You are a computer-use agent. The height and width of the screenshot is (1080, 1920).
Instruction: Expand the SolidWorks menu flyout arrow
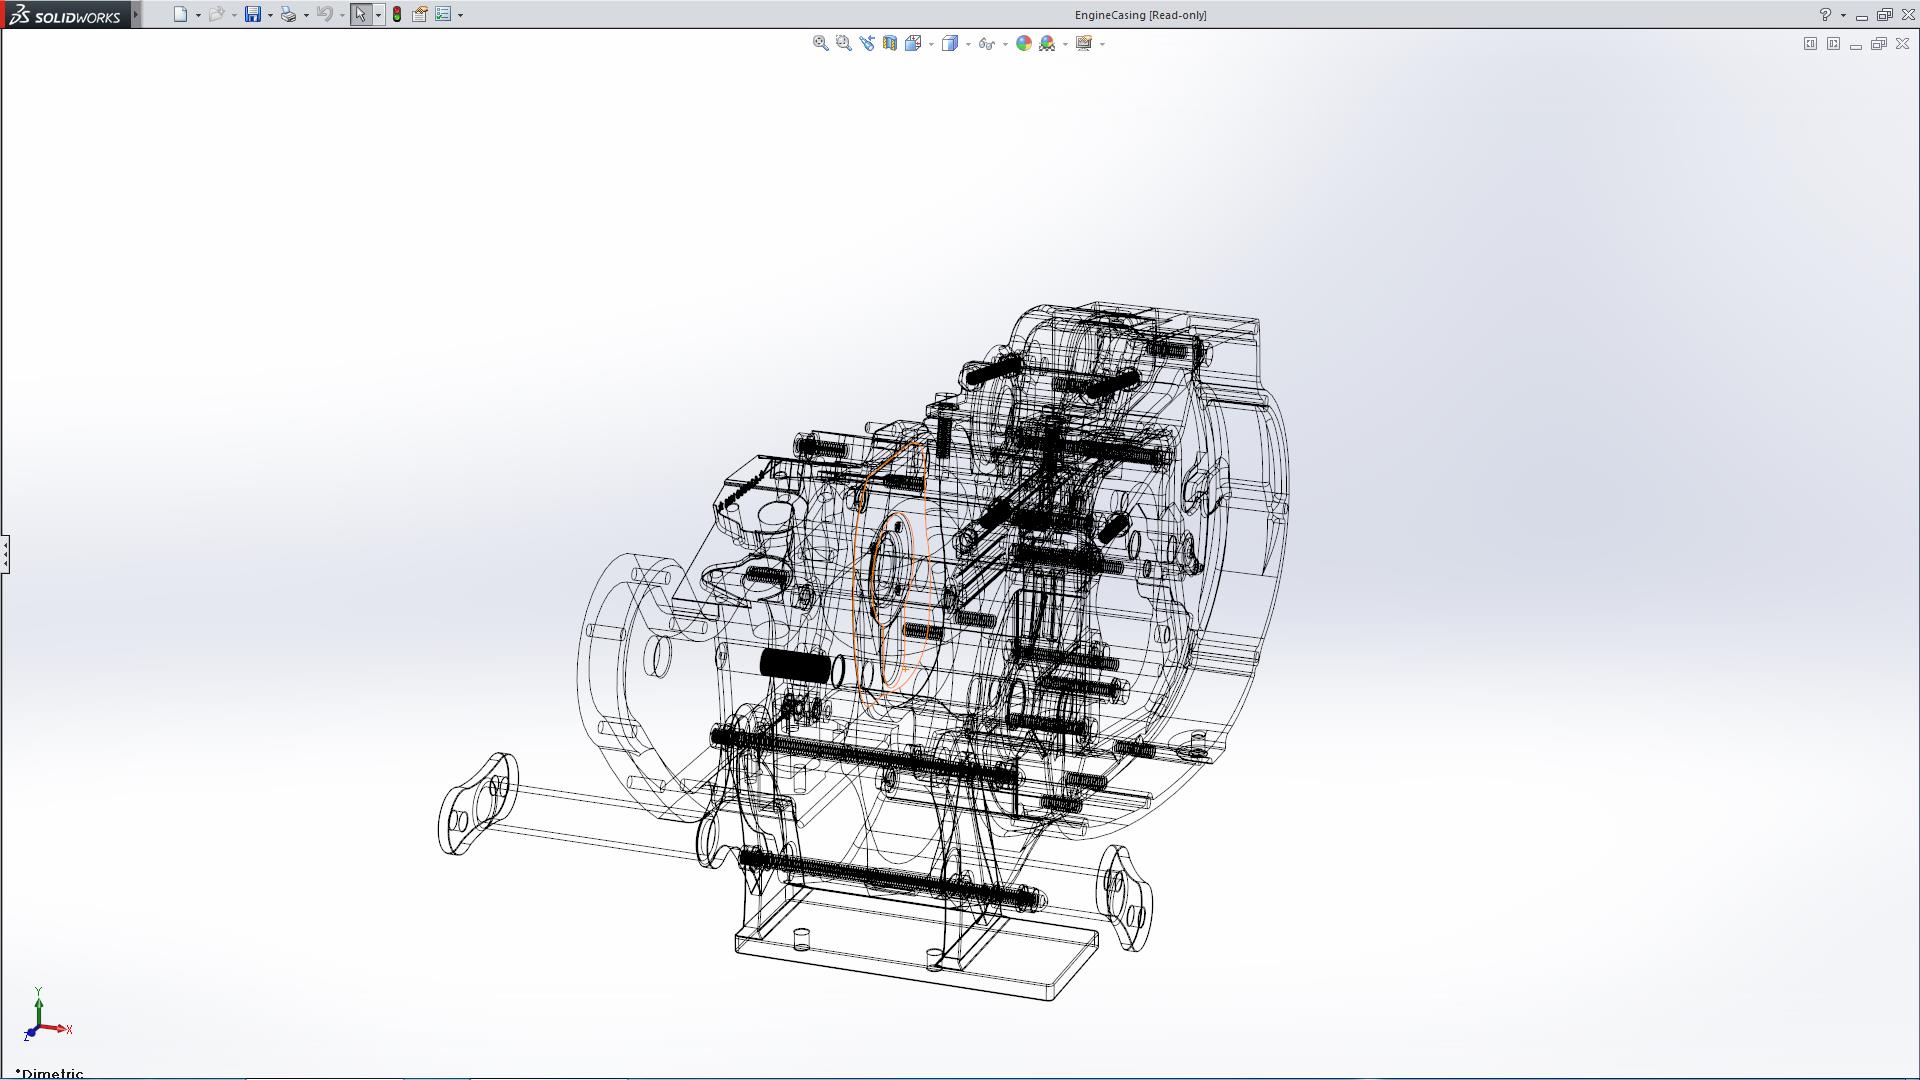coord(136,15)
